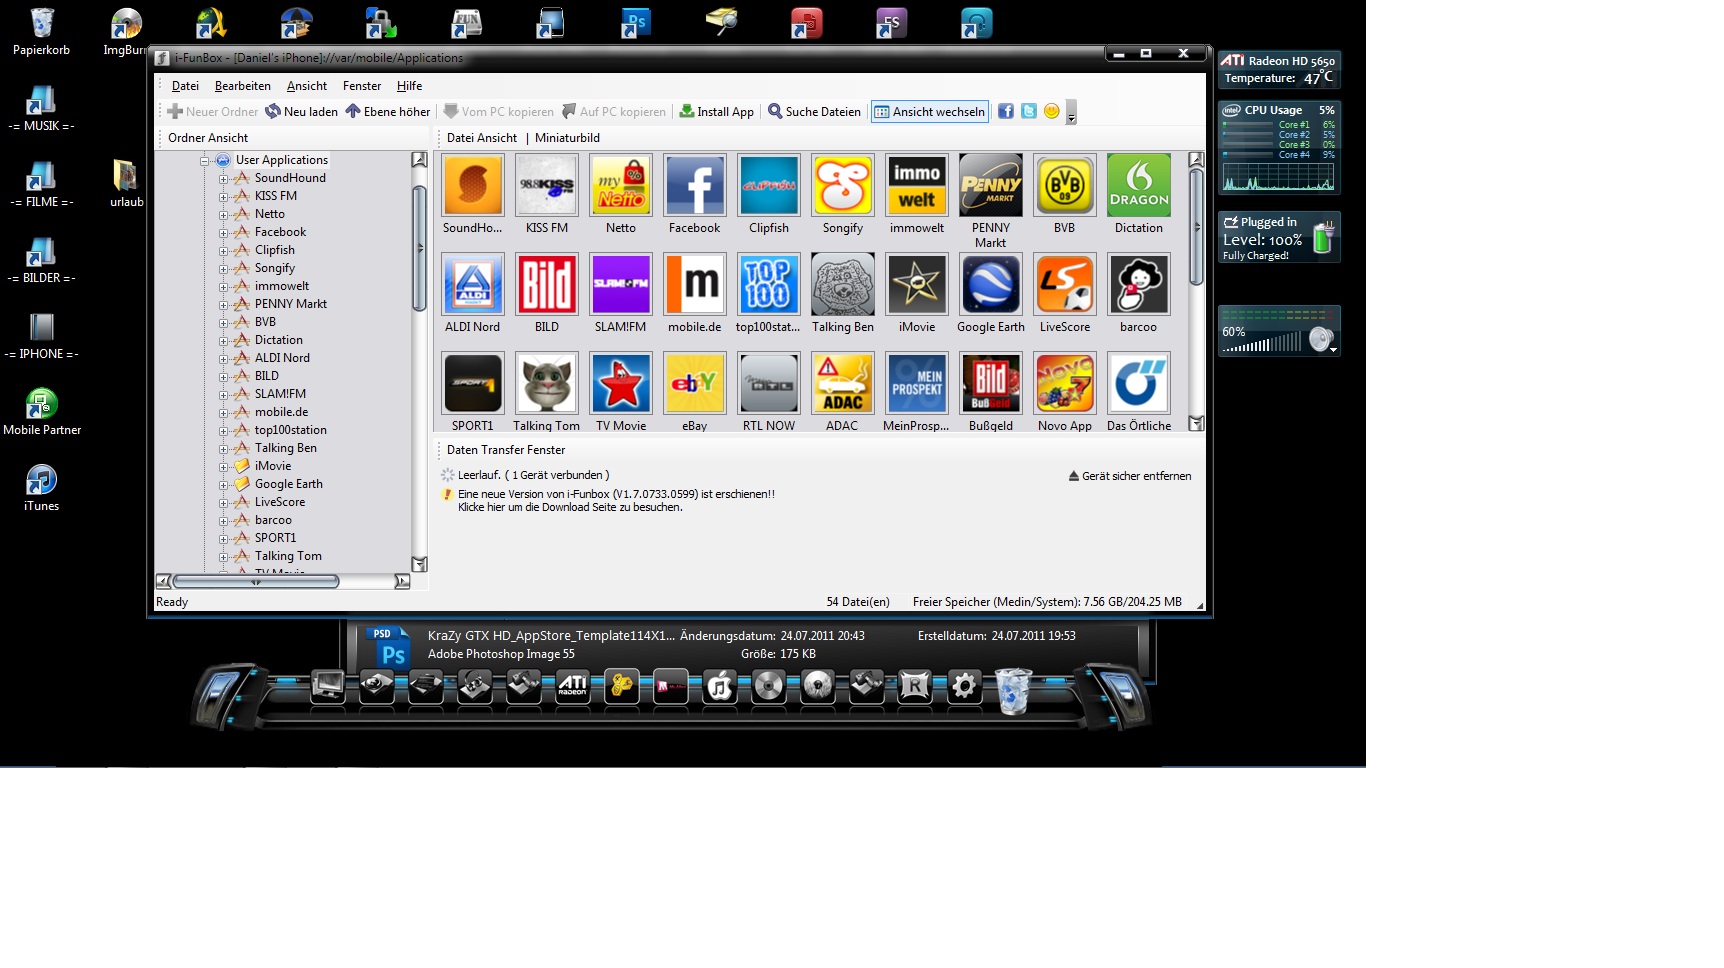
Task: Open the toolbar overflow dropdown arrow
Action: coord(1071,112)
